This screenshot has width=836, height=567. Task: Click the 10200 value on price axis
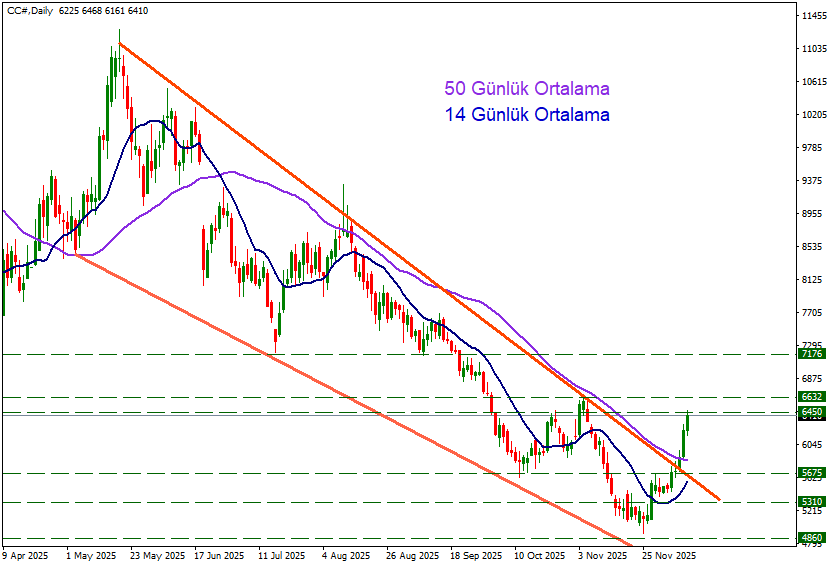pos(813,116)
